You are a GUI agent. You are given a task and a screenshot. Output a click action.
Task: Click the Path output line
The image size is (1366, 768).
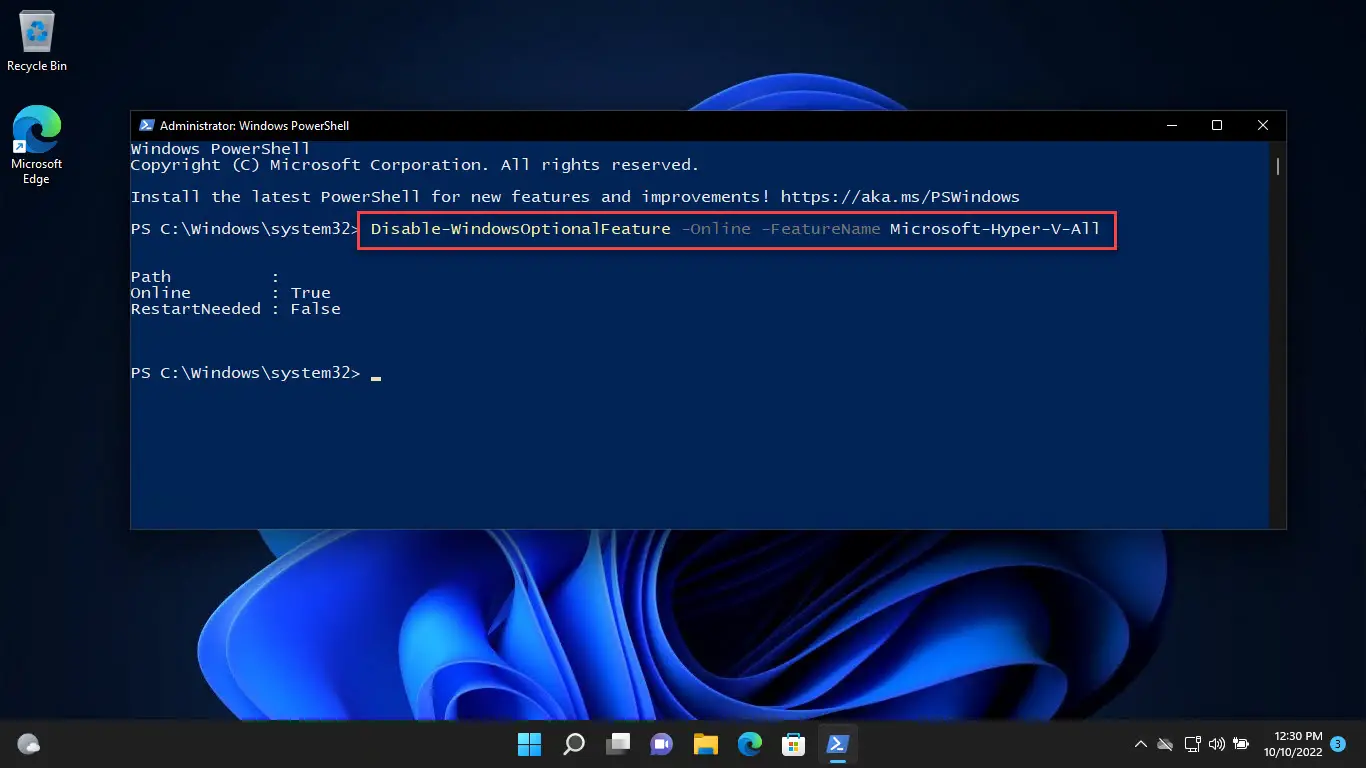[206, 277]
